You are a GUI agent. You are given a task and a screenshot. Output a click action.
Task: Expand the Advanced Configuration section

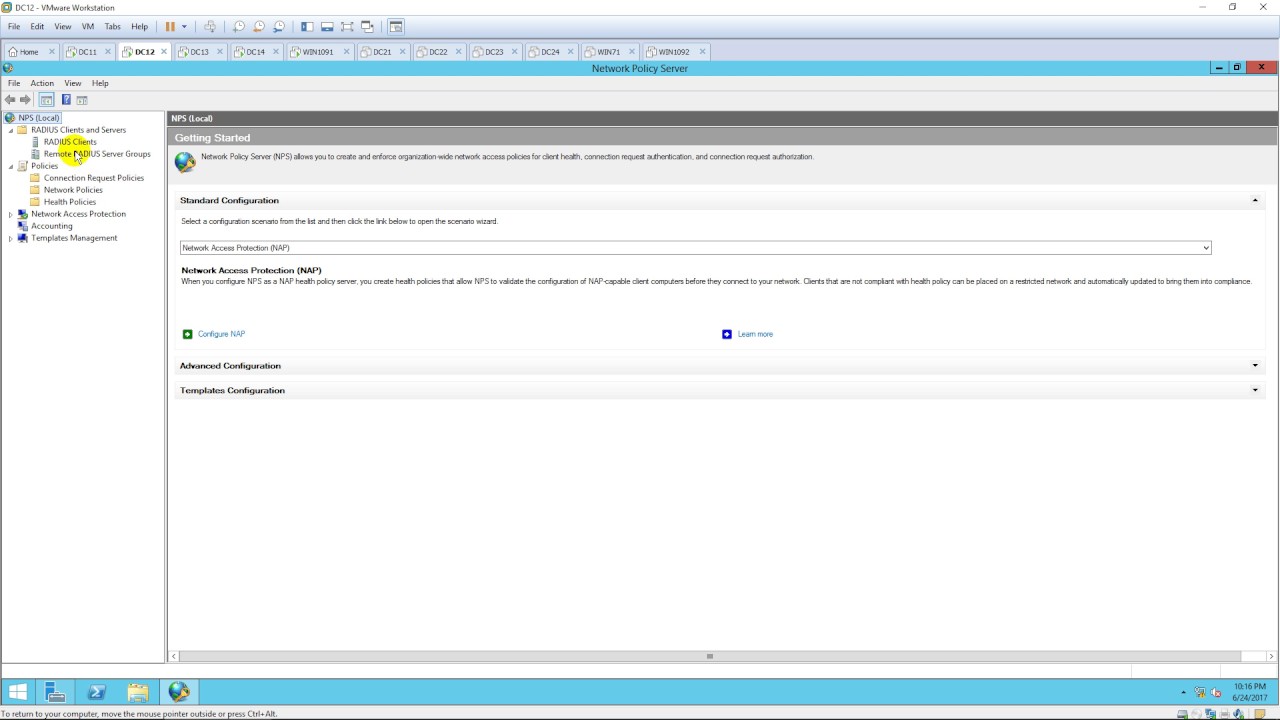pos(1255,366)
